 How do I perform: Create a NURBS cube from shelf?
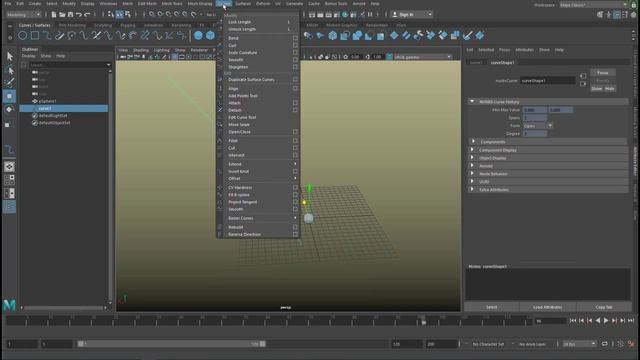click(x=210, y=36)
